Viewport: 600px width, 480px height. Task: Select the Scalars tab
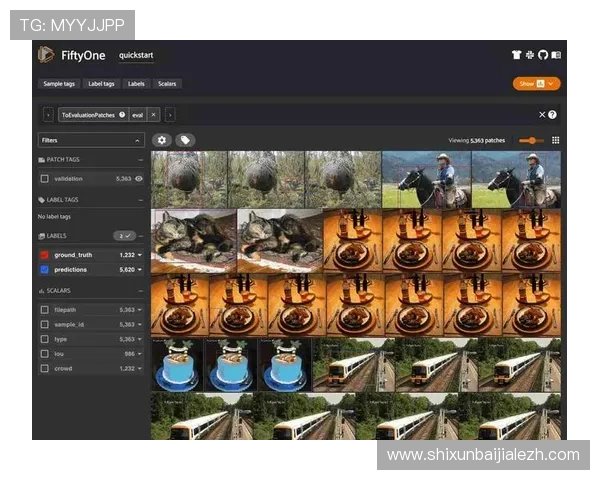[x=167, y=84]
